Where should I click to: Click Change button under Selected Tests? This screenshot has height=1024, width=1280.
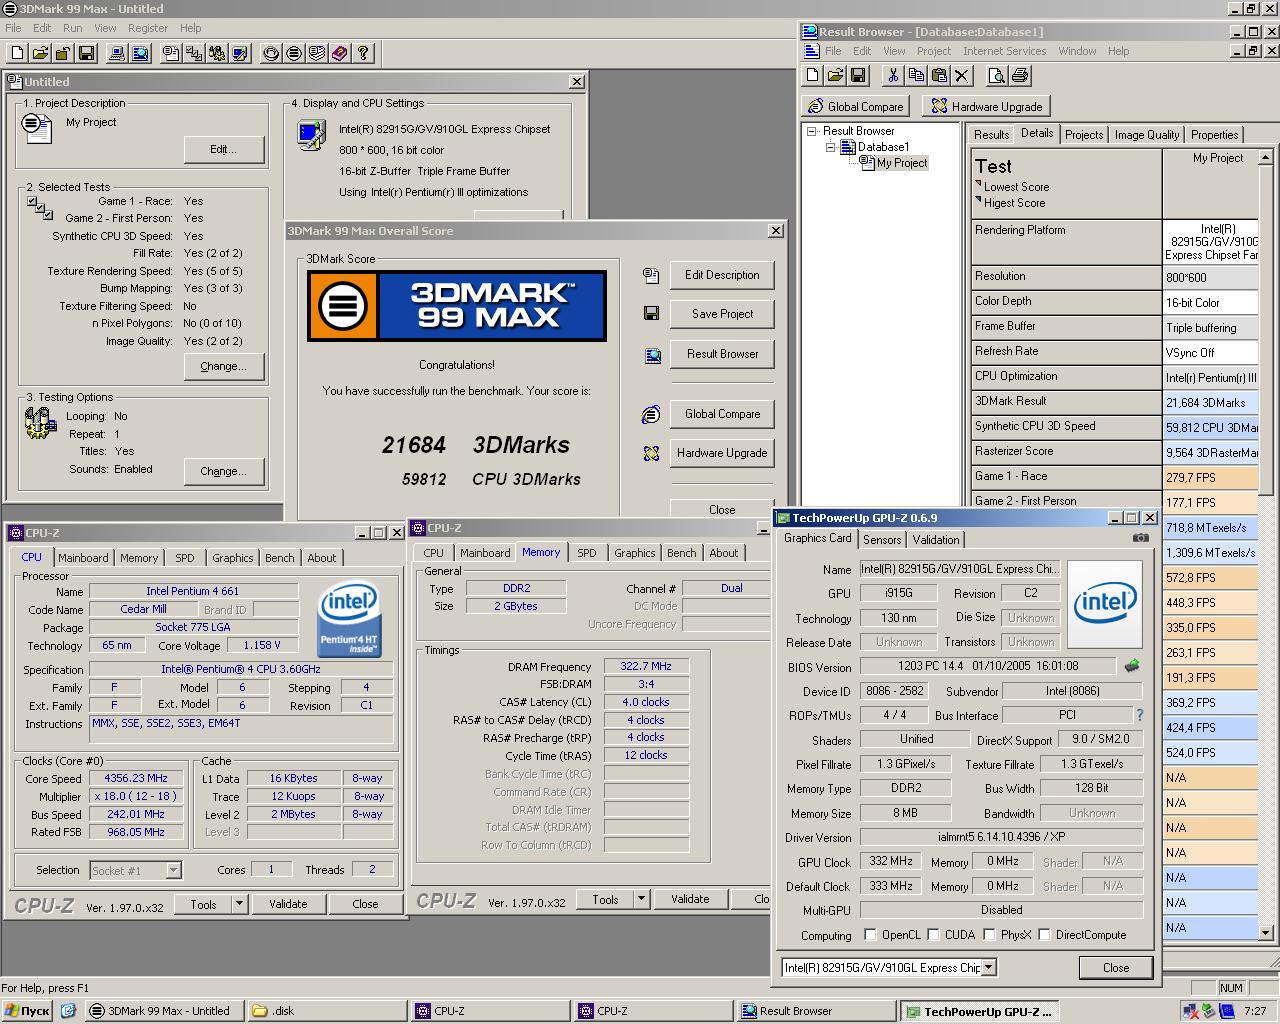[223, 366]
